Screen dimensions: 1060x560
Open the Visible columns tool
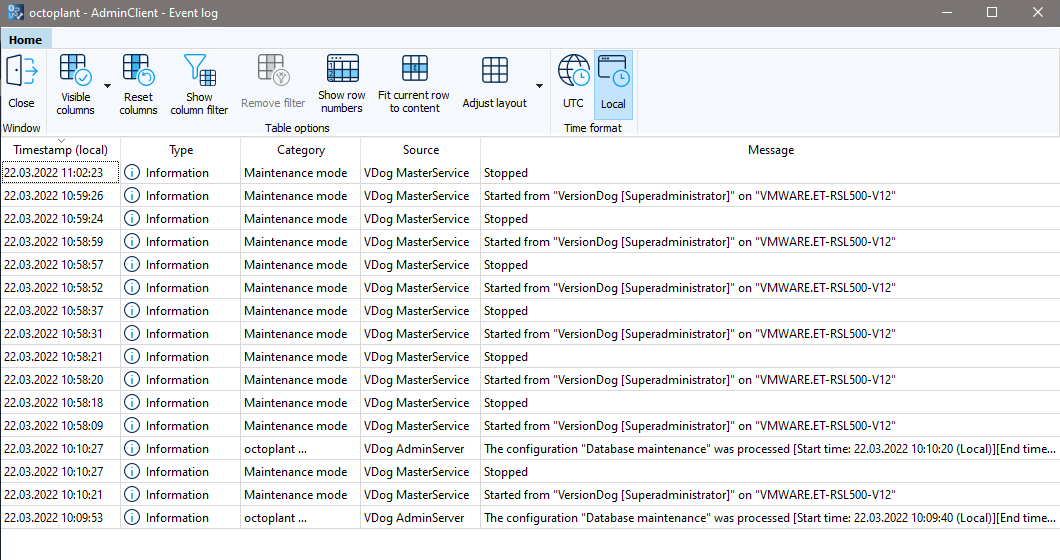click(x=75, y=73)
